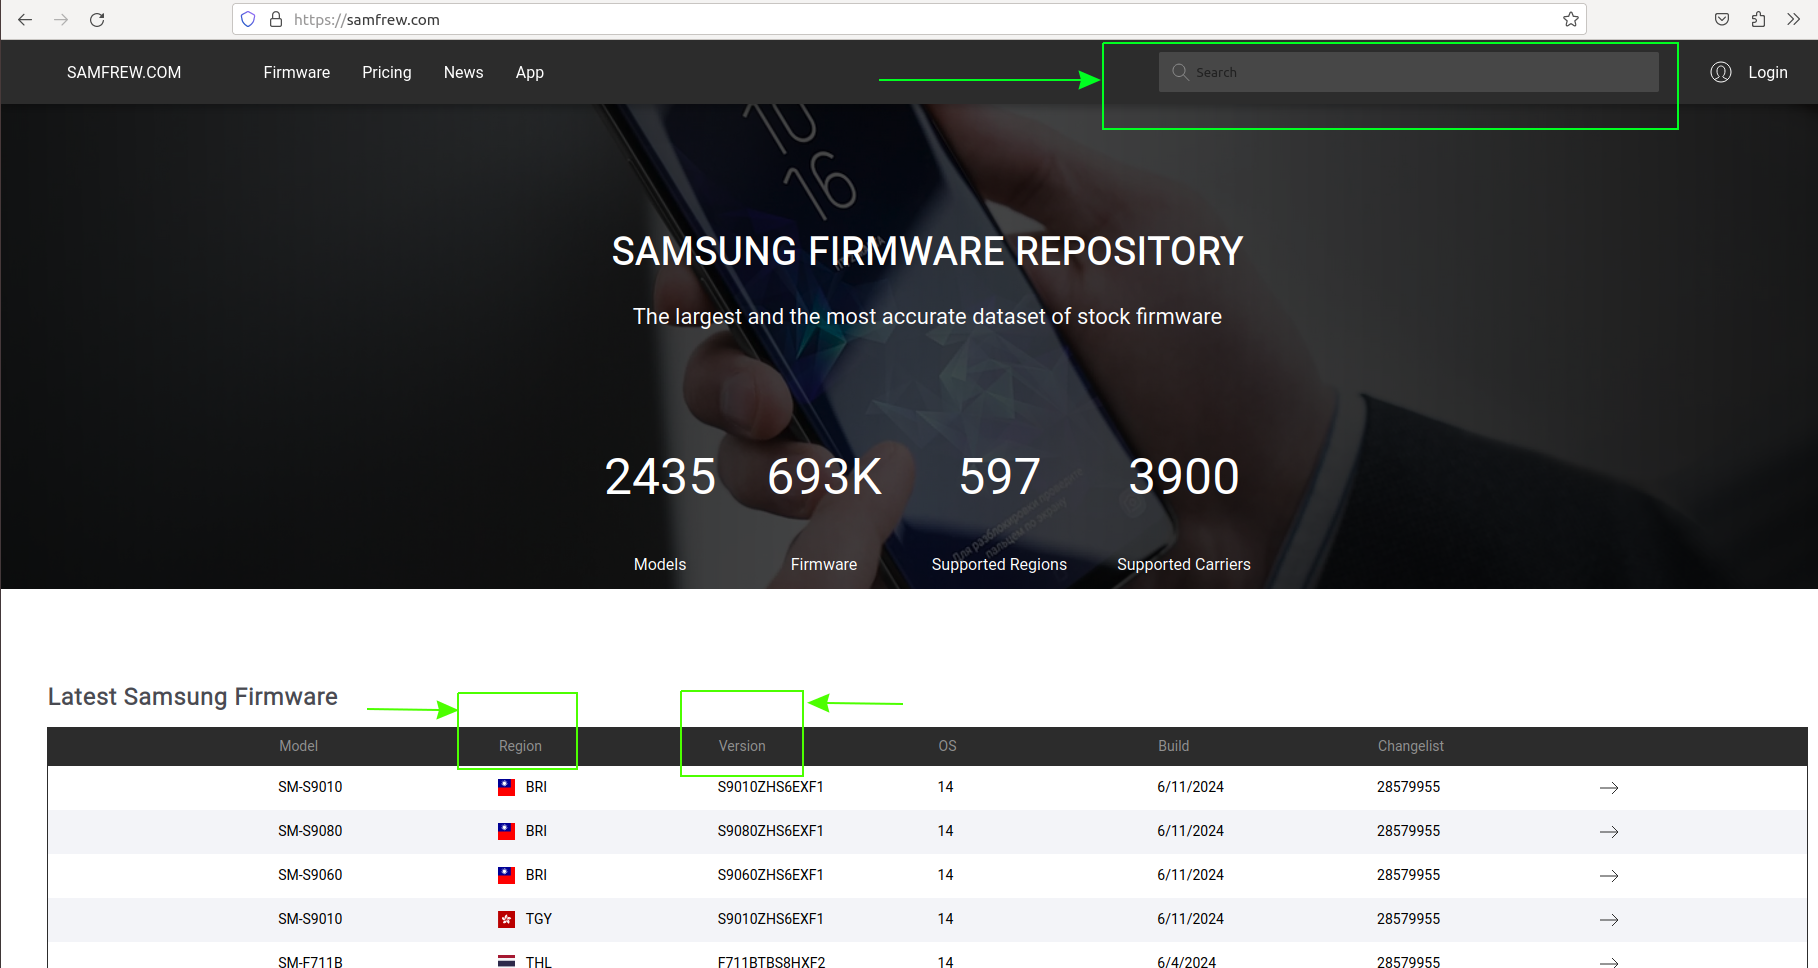Open the arrow for the SM-S9060 row
The width and height of the screenshot is (1818, 968).
click(1609, 876)
